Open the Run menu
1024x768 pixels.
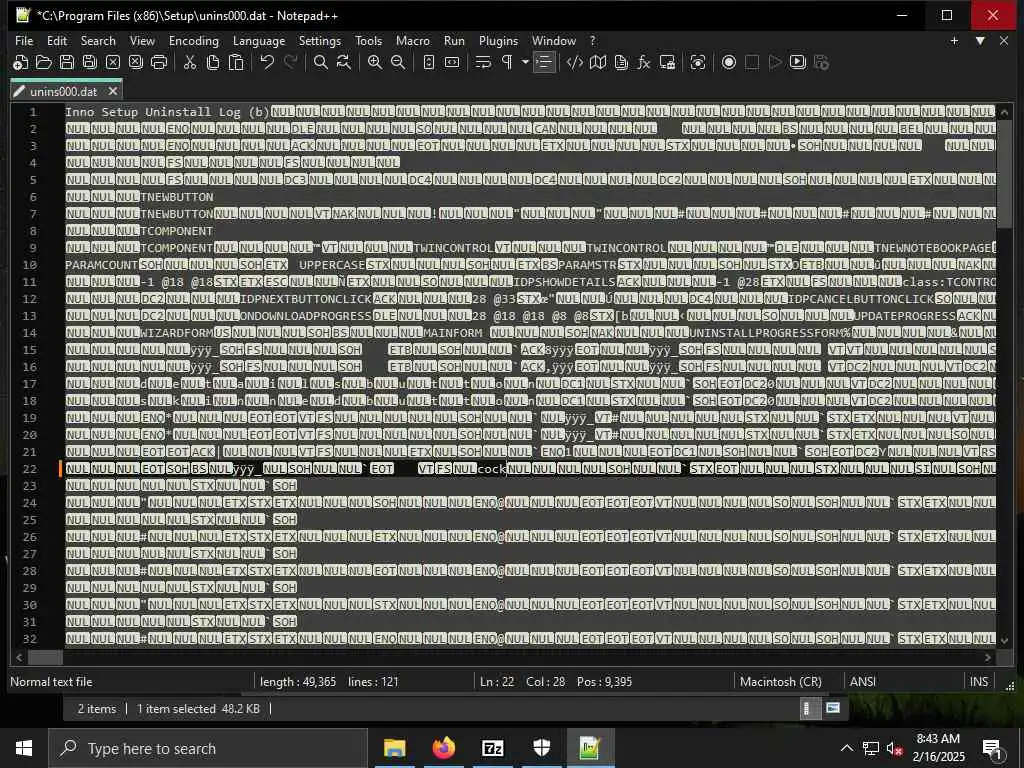point(455,40)
